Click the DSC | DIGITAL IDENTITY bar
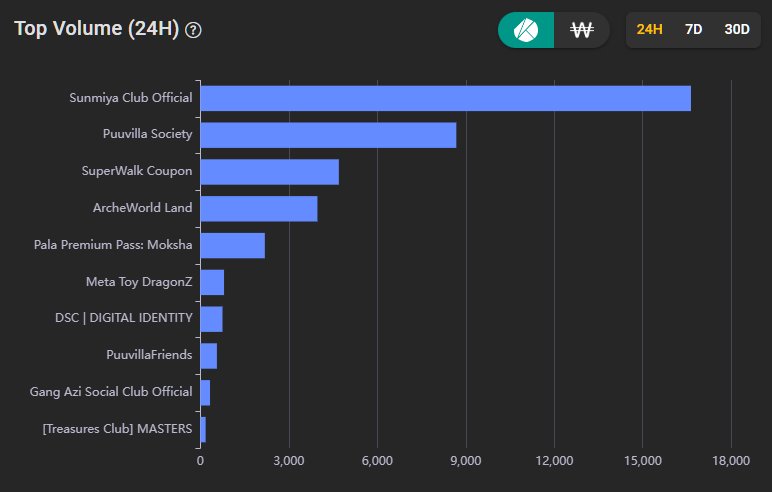Viewport: 772px width, 492px height. 212,319
